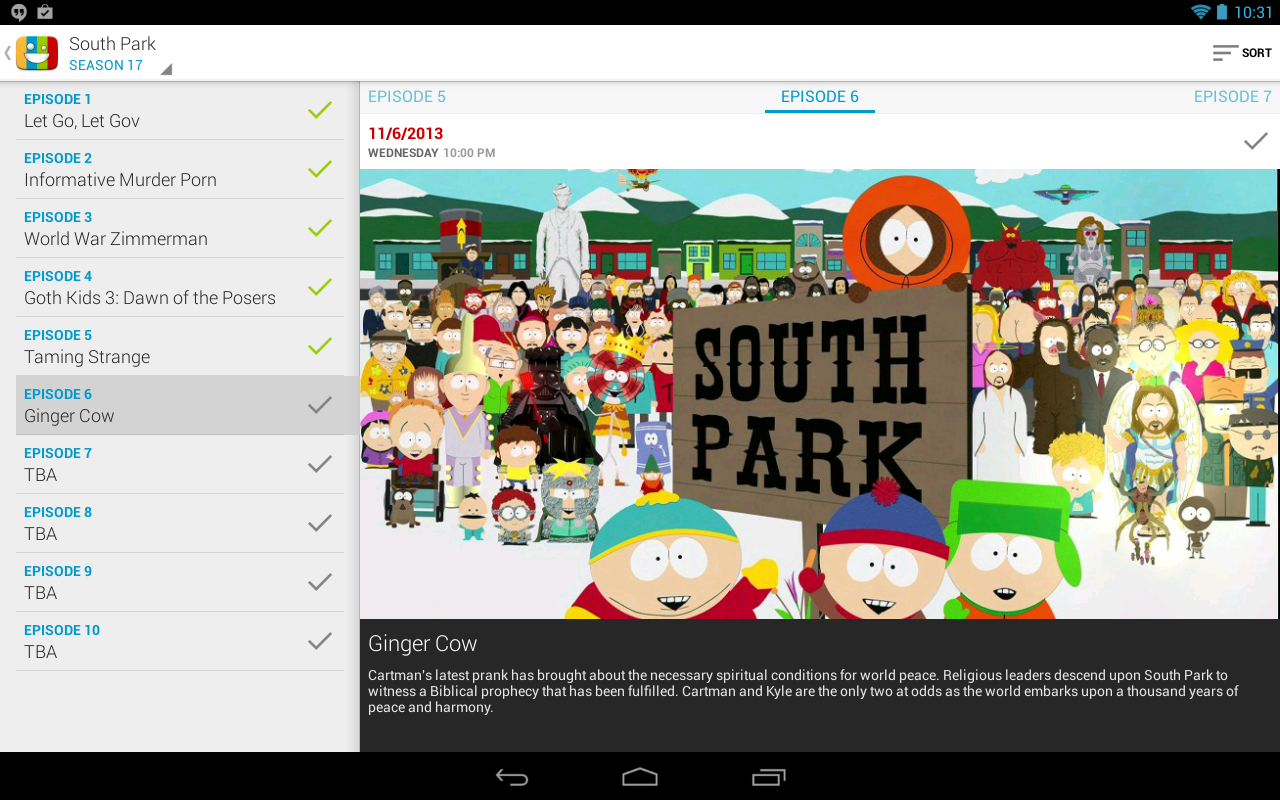
Task: Mark Episode 9 as watched
Action: click(320, 582)
